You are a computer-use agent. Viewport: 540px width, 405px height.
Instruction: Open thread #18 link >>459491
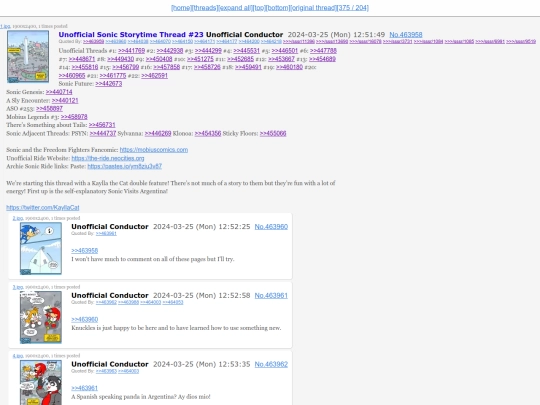point(248,67)
